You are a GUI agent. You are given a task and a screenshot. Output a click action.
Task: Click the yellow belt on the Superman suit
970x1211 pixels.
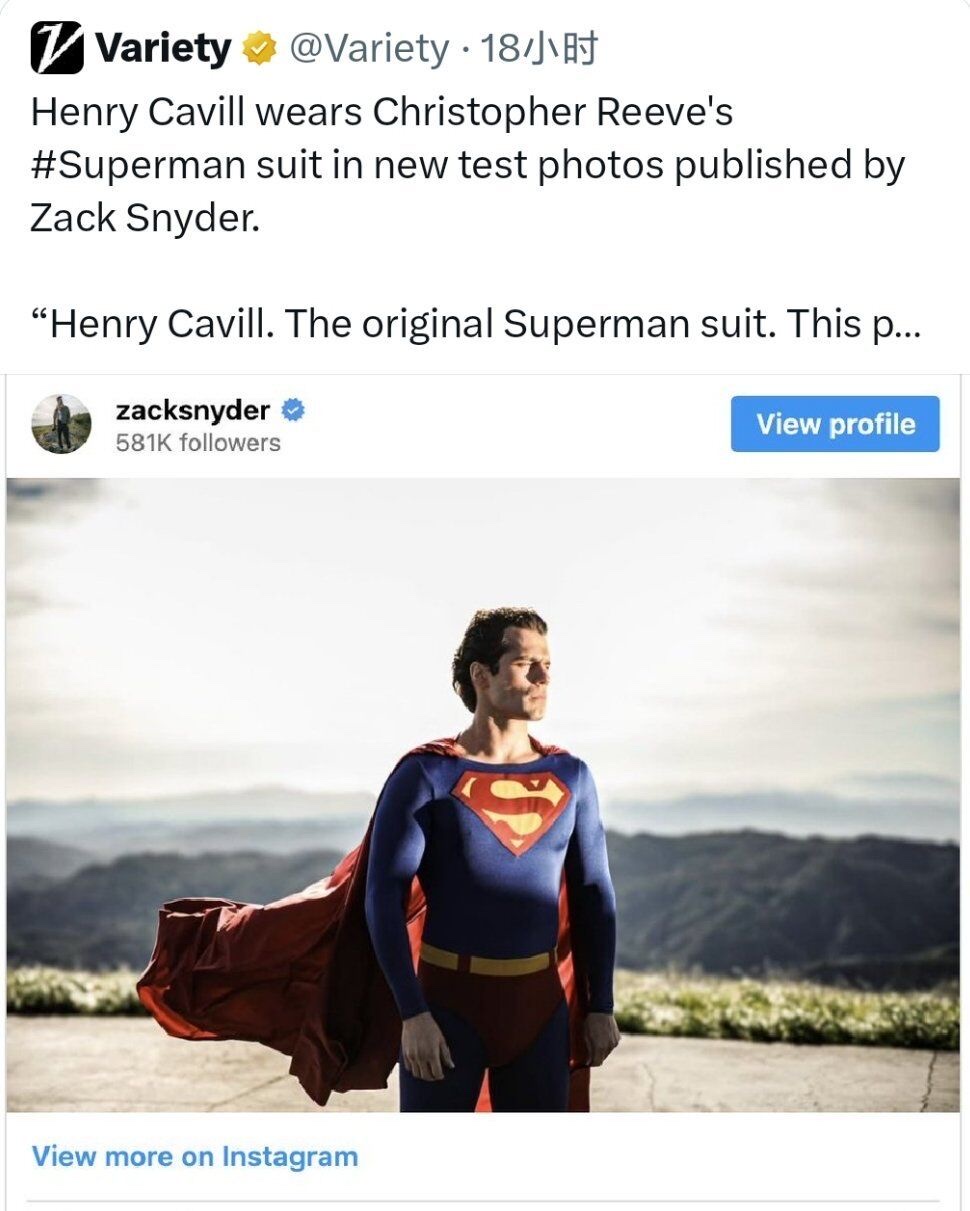click(x=487, y=960)
